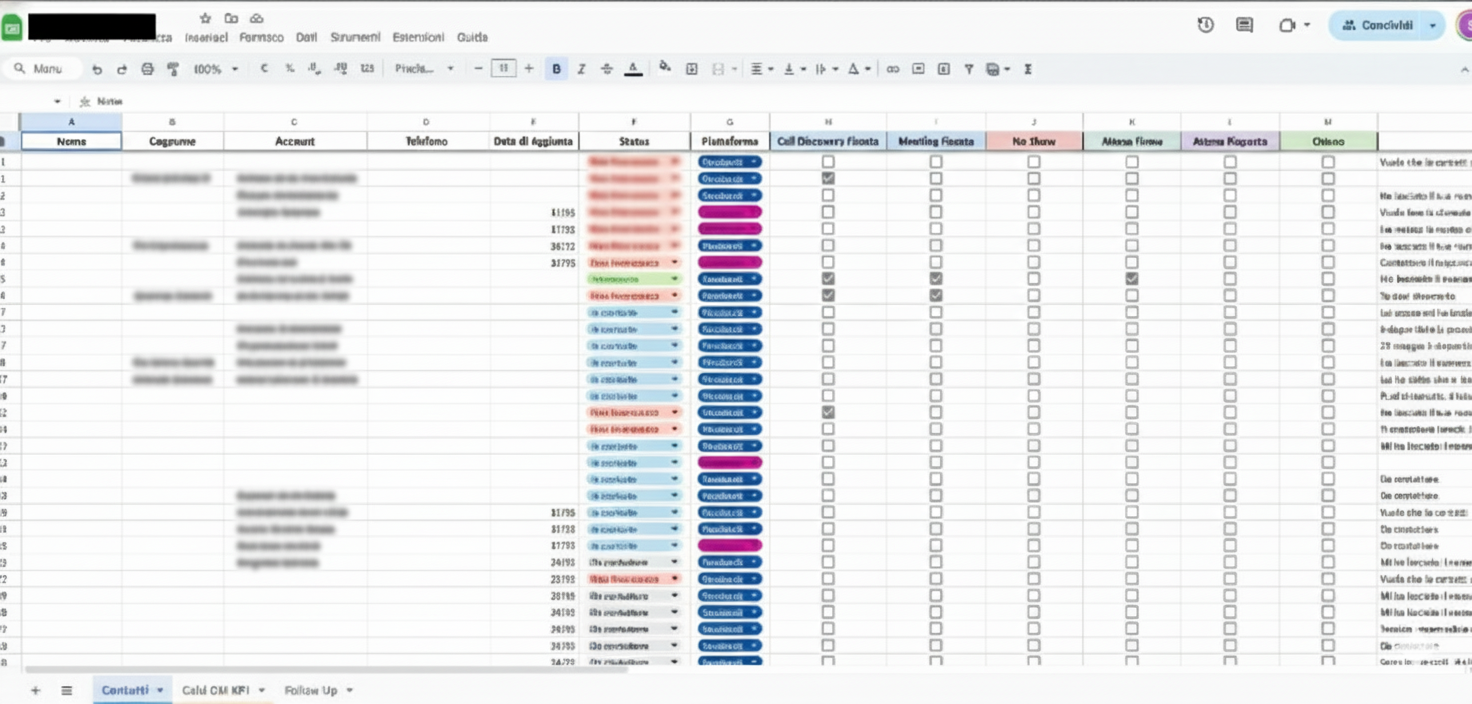Toggle the first row's Chiuso checkbox
The image size is (1472, 704).
tap(1328, 162)
